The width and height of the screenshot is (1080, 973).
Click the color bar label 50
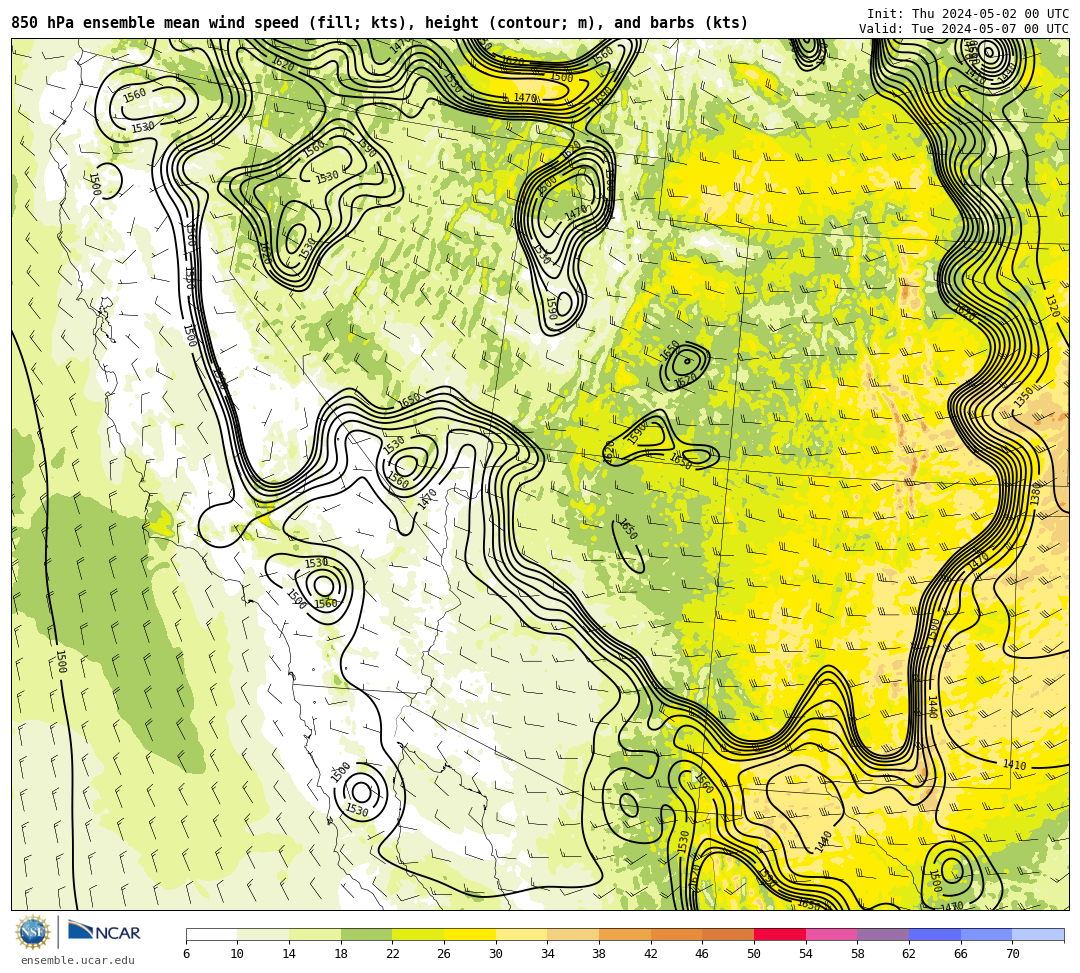tap(754, 954)
